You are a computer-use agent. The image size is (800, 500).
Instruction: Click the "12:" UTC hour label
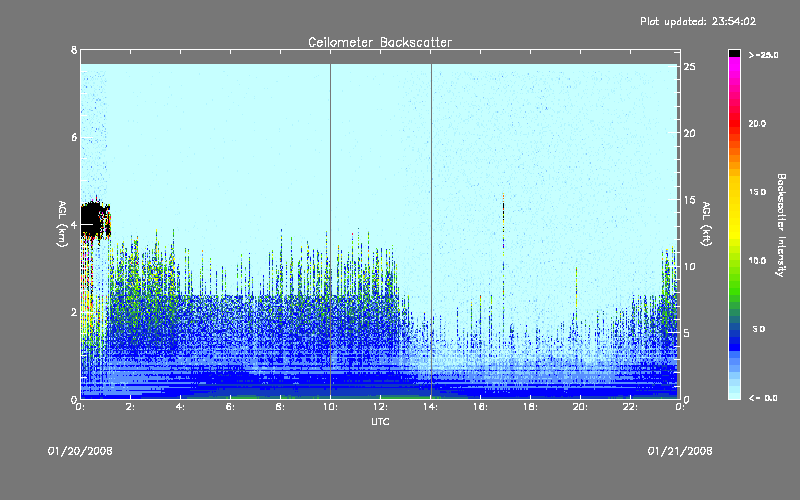coord(380,407)
